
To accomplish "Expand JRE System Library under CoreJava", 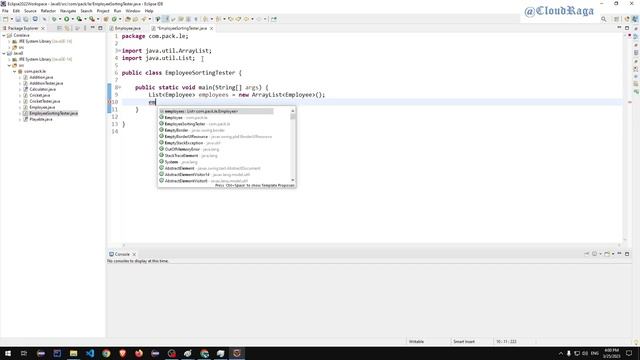I will [9, 42].
